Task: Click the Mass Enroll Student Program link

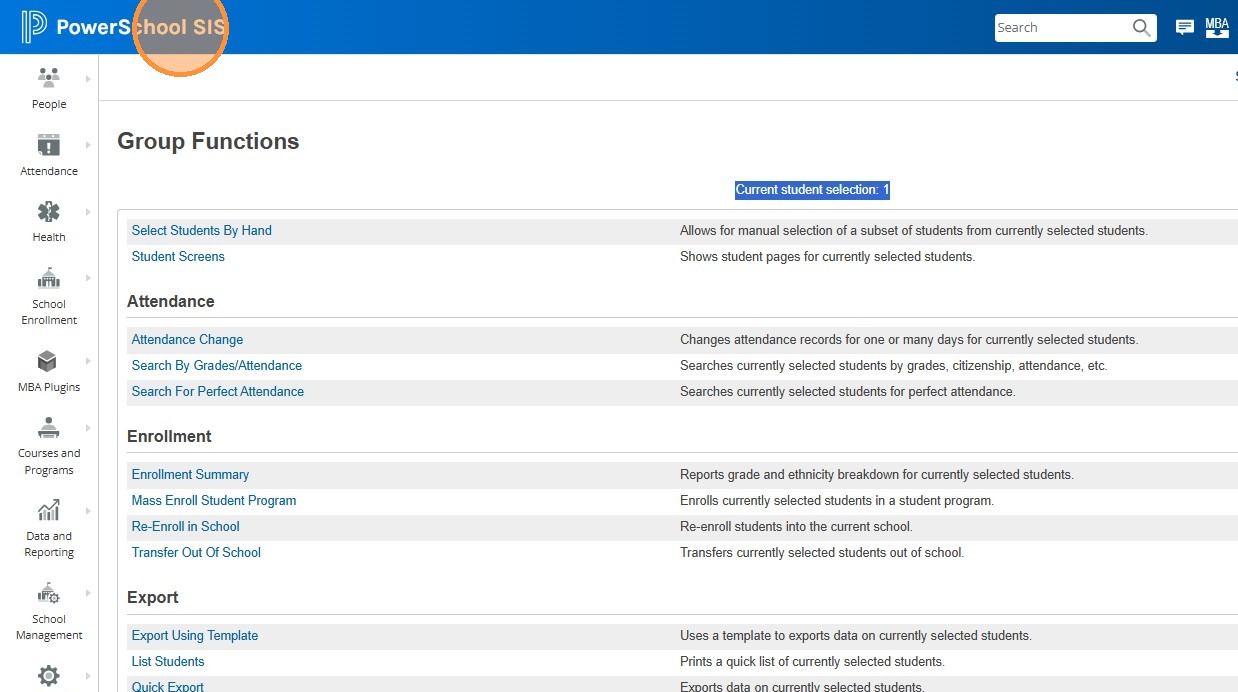Action: [x=214, y=500]
